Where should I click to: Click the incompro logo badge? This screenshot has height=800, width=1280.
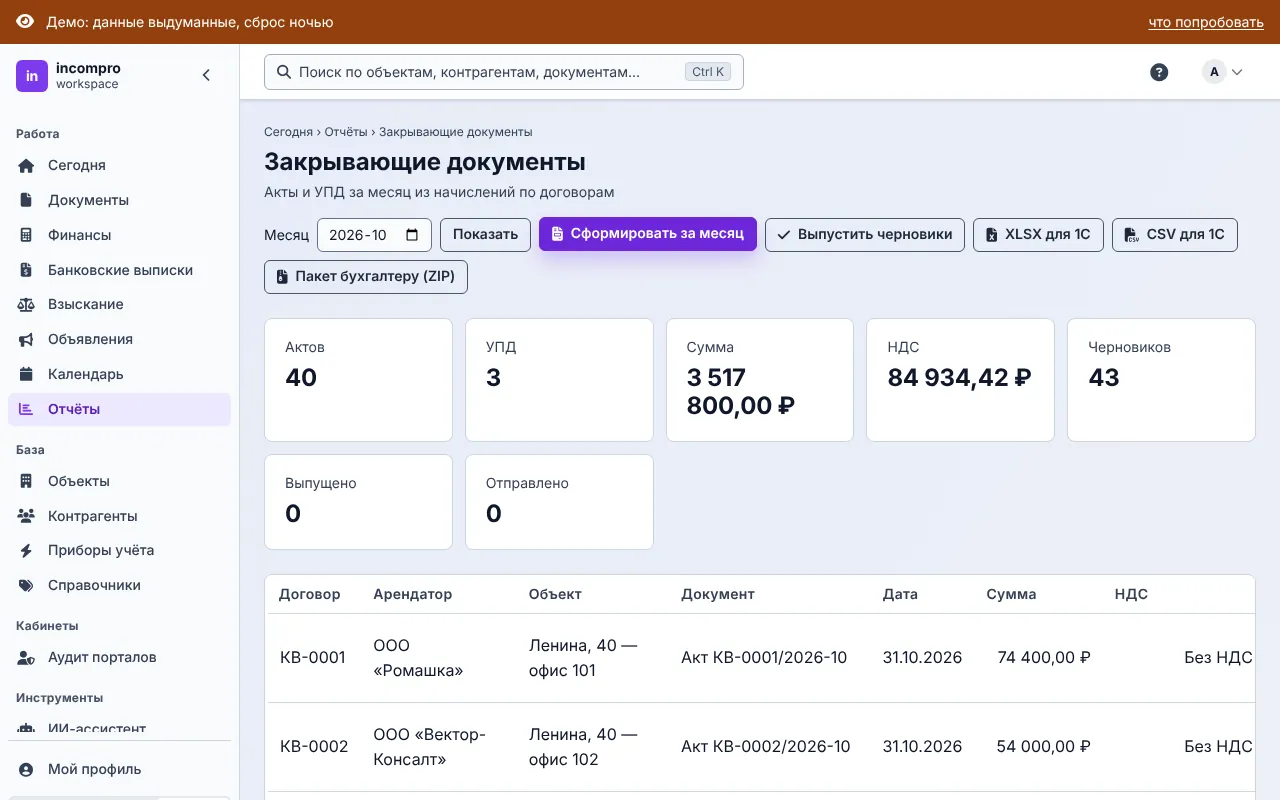pyautogui.click(x=32, y=76)
